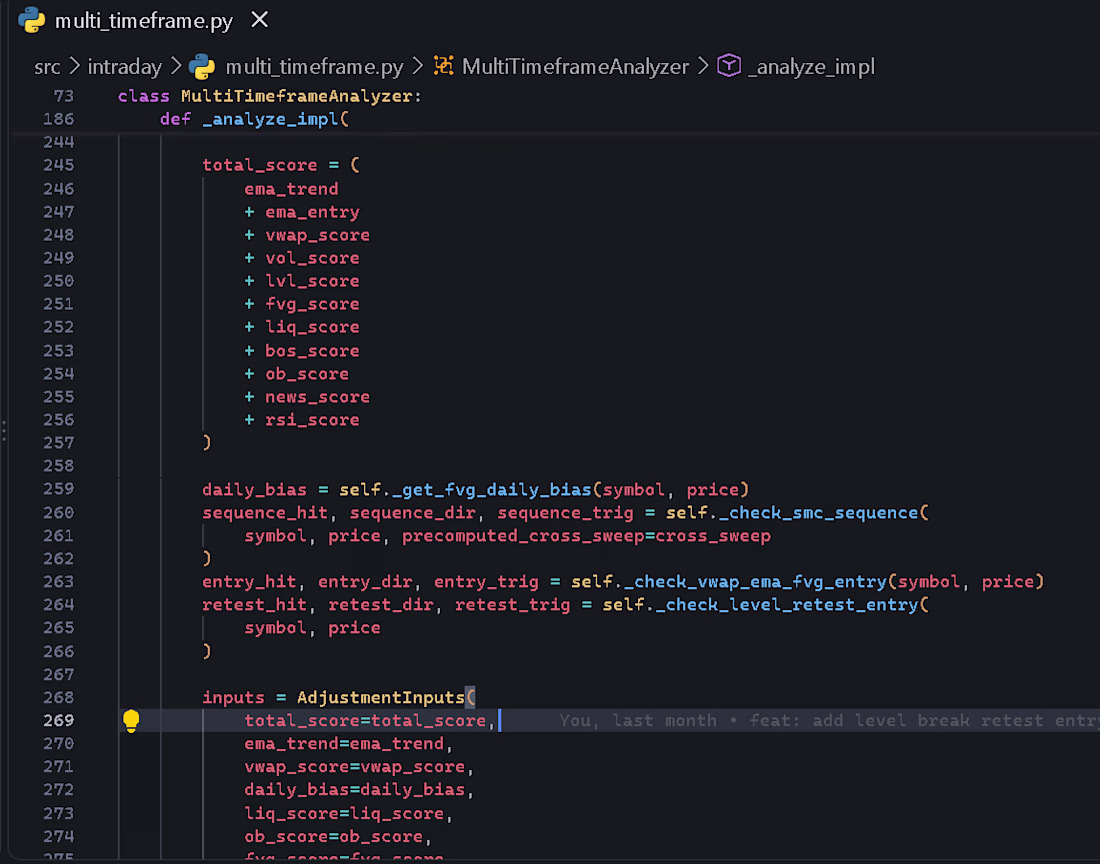Image resolution: width=1100 pixels, height=864 pixels.
Task: Select line number 245 in the gutter
Action: click(58, 166)
